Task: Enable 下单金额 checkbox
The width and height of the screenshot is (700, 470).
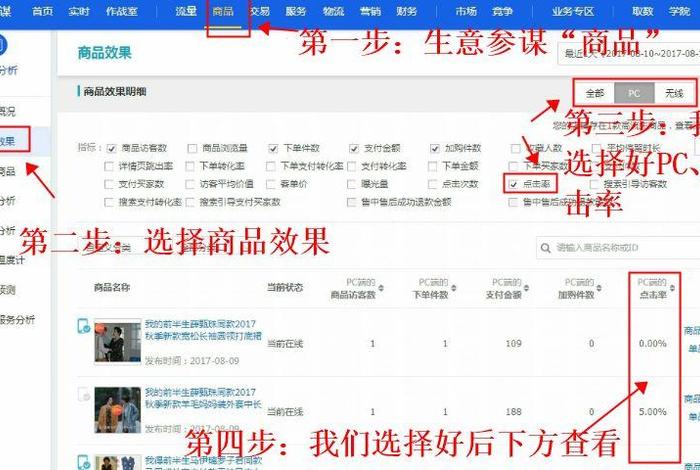Action: (x=432, y=166)
